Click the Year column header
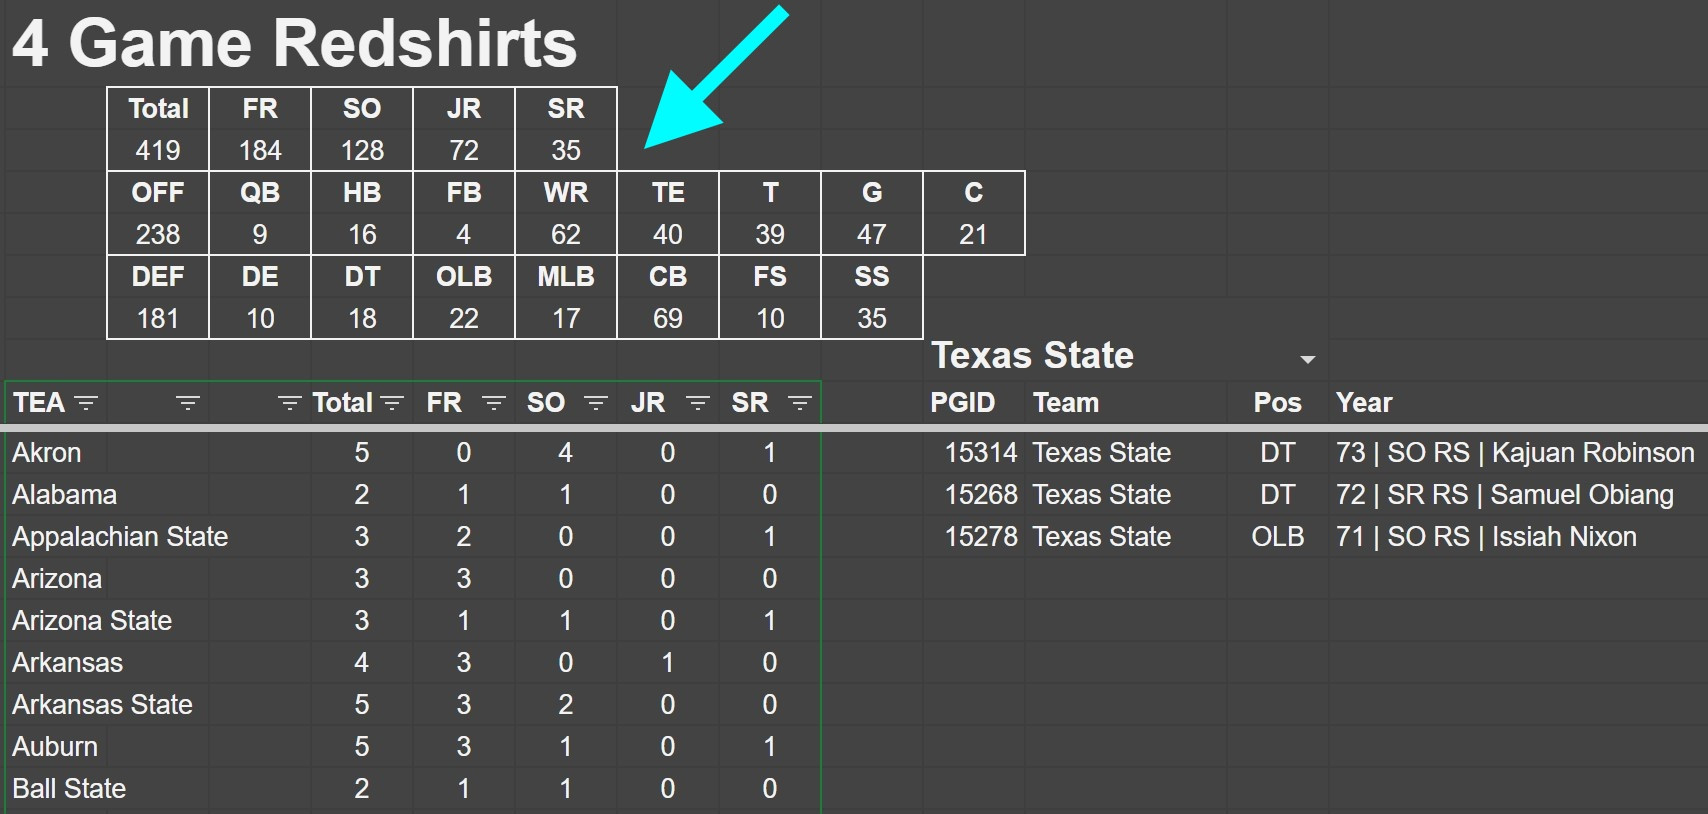1708x814 pixels. pyautogui.click(x=1364, y=403)
